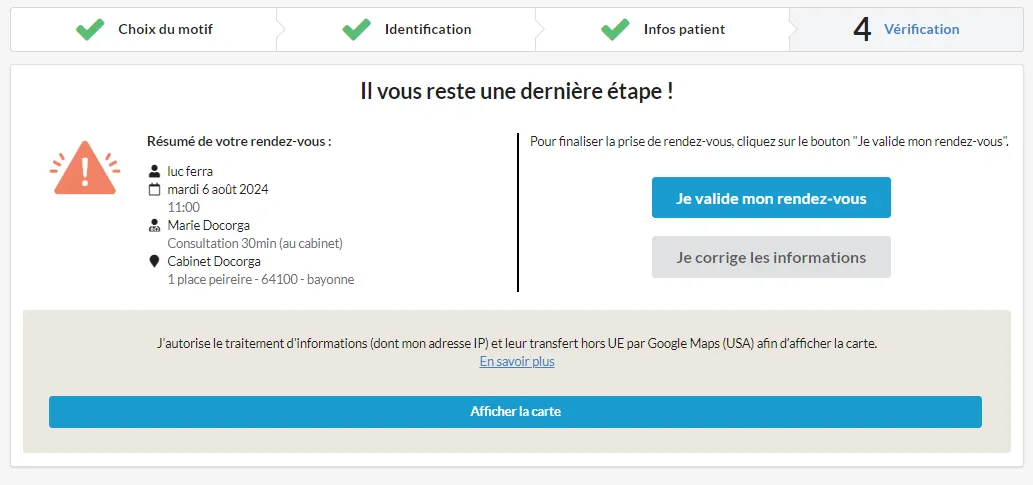Switch to the Infos patient step

click(x=684, y=29)
